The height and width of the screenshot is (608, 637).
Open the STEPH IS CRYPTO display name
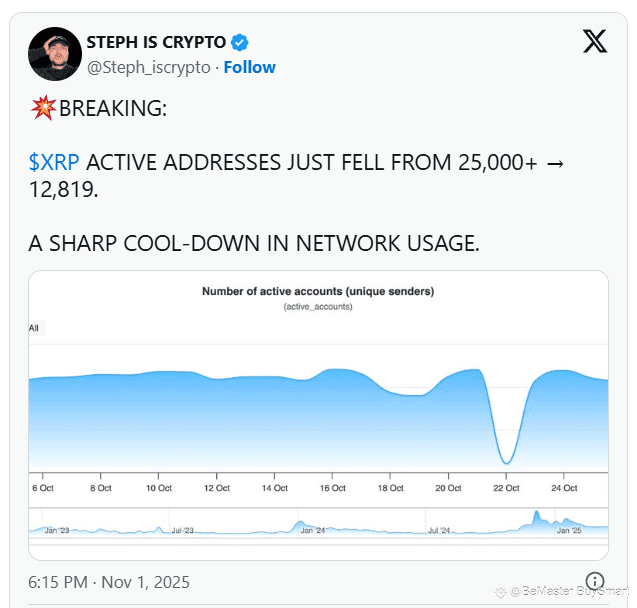[156, 42]
